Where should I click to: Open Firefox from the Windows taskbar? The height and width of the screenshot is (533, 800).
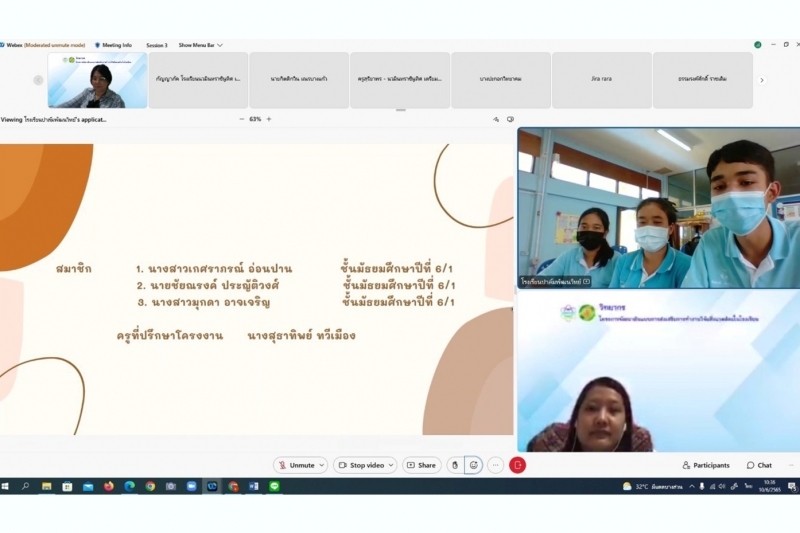[x=108, y=486]
